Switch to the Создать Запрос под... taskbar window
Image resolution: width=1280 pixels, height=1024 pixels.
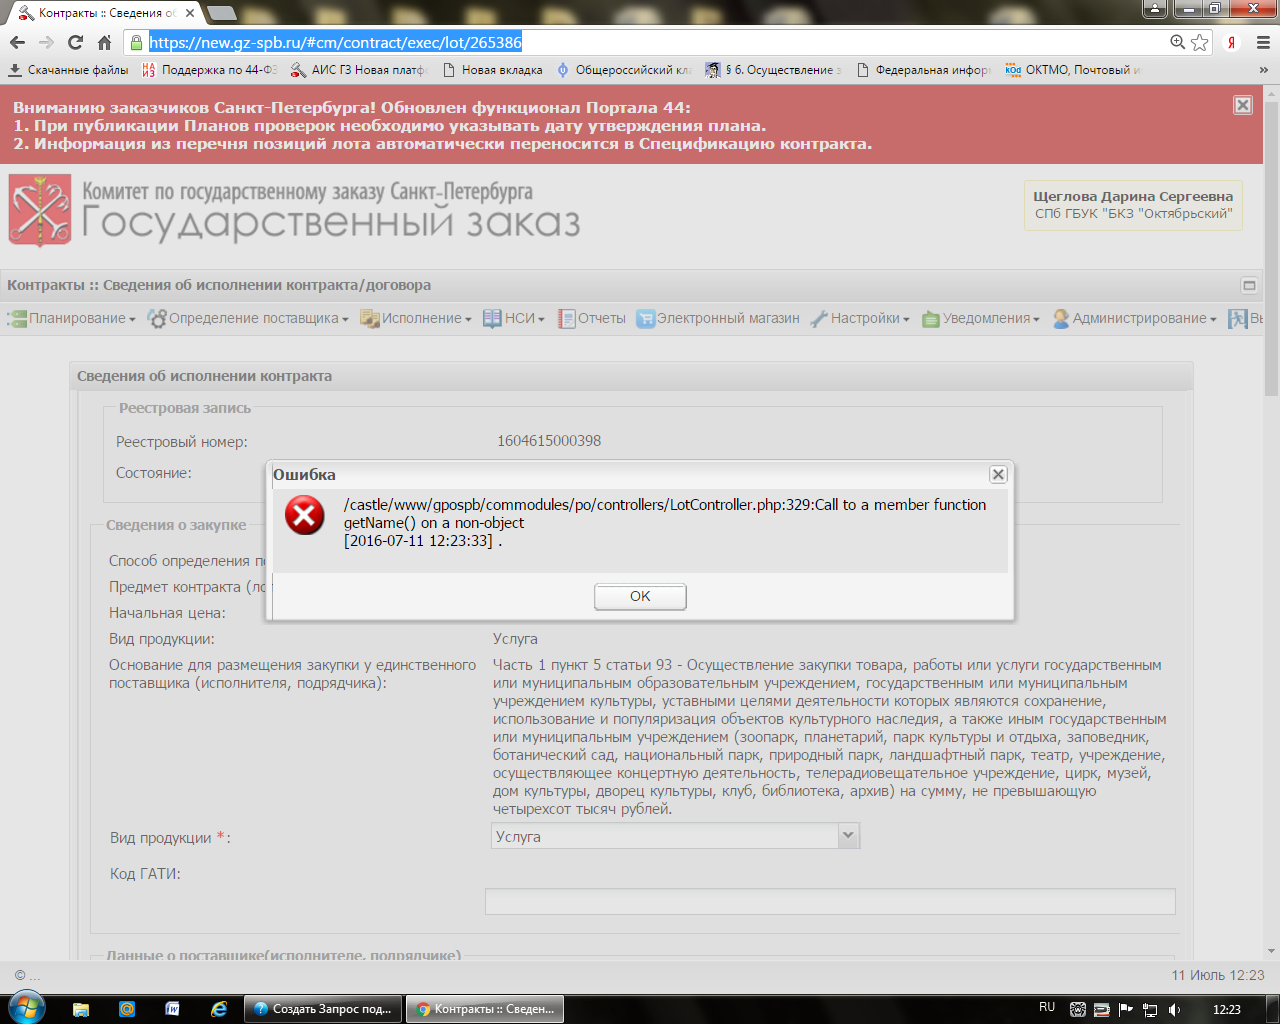(x=324, y=1009)
